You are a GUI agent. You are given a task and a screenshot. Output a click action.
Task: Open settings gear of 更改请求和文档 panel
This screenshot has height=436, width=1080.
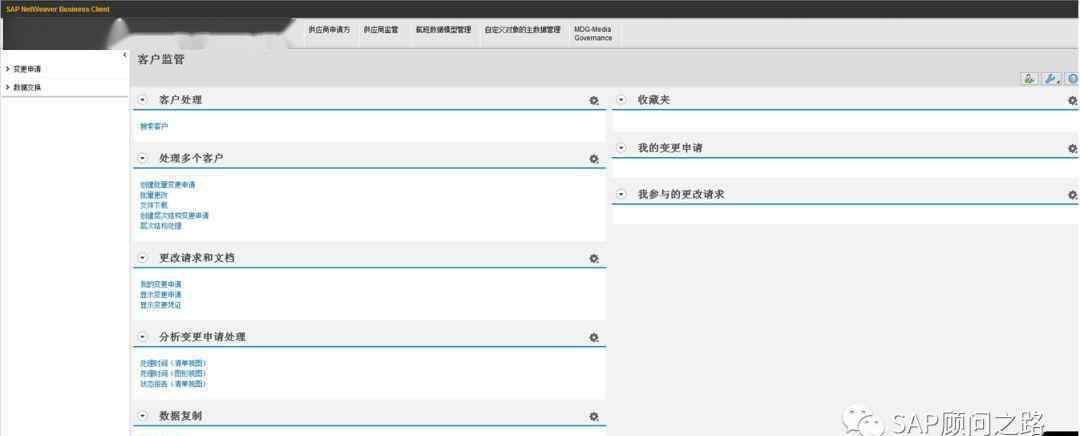click(x=594, y=259)
